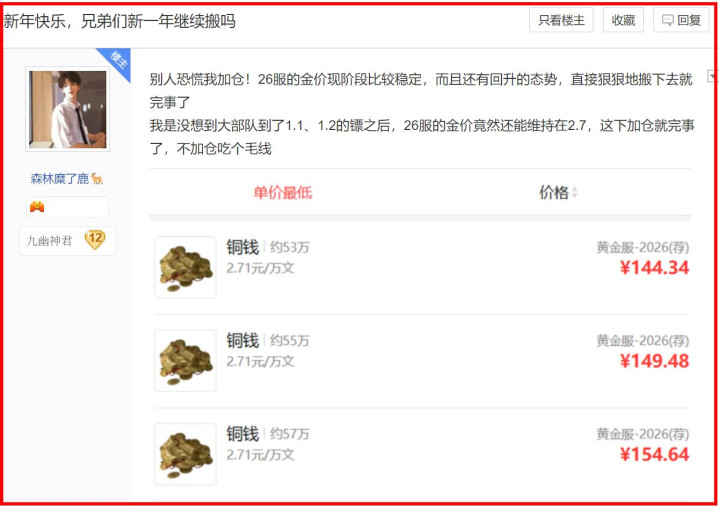
Task: Toggle the 价格 sort arrows
Action: 574,193
